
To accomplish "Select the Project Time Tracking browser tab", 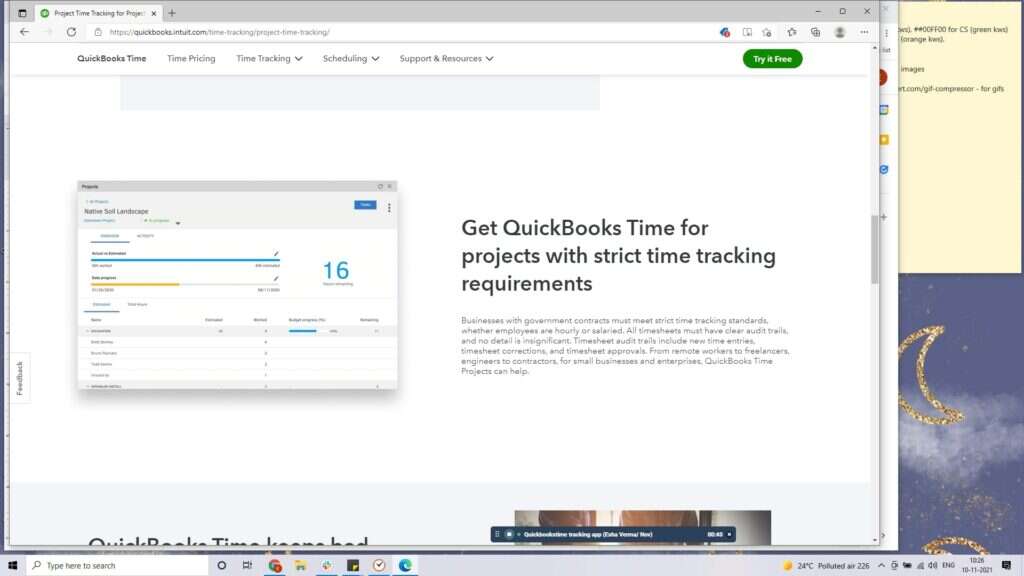I will (x=95, y=13).
